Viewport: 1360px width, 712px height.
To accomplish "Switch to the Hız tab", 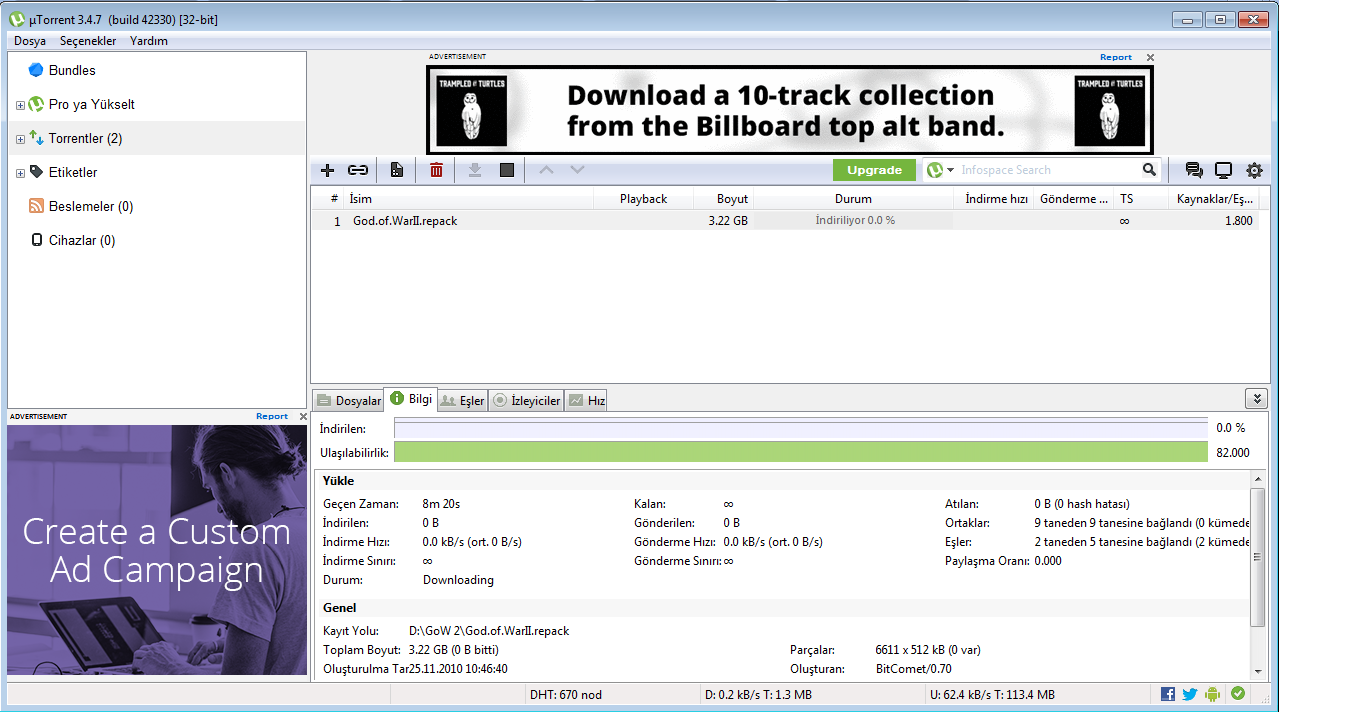I will tap(587, 400).
